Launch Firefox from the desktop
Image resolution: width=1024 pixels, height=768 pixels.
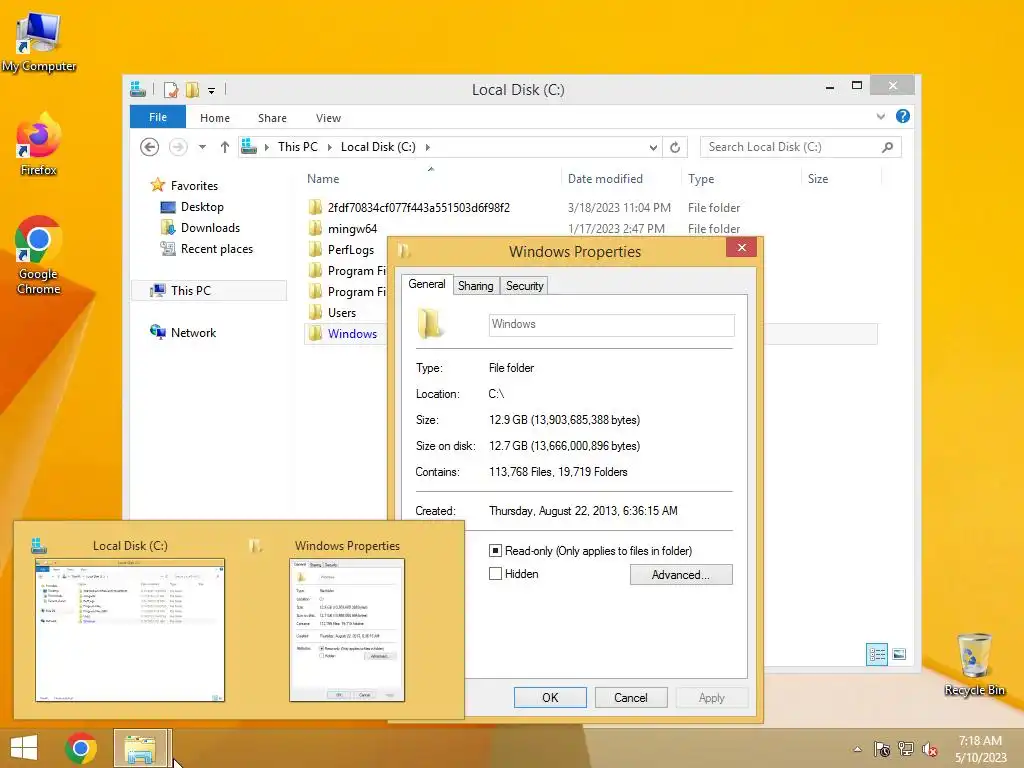39,145
